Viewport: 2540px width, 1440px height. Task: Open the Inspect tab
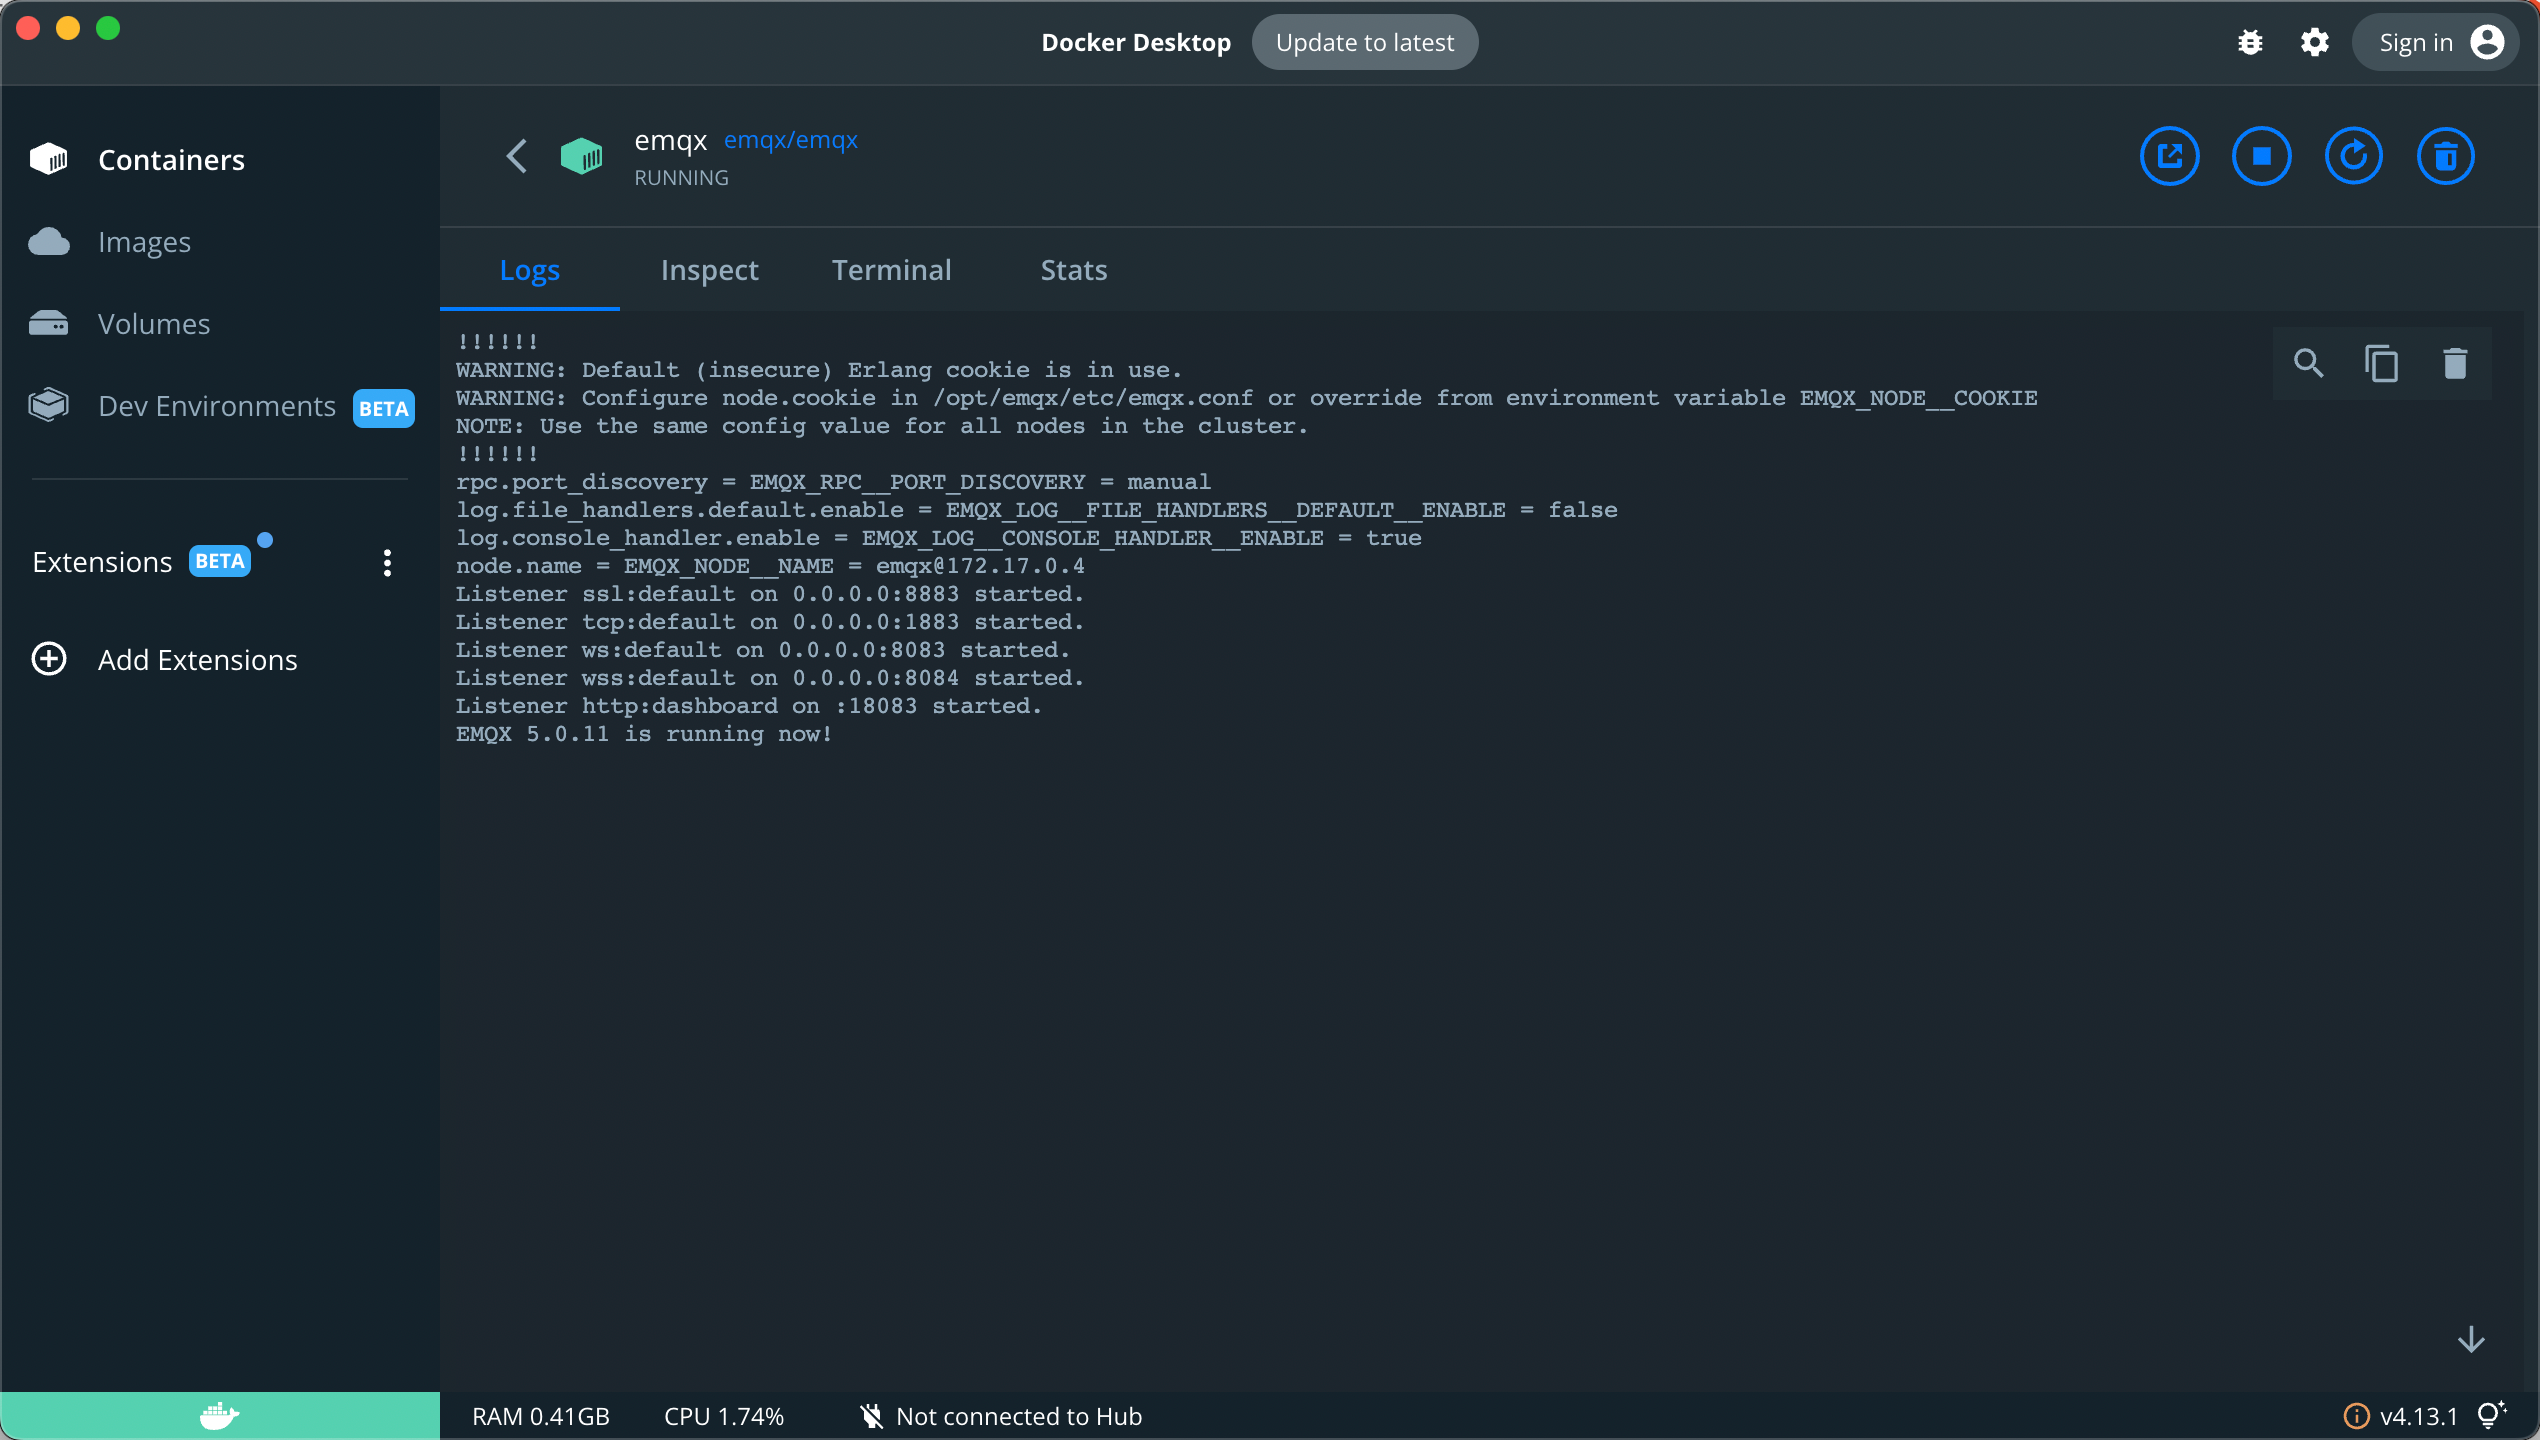[x=710, y=269]
